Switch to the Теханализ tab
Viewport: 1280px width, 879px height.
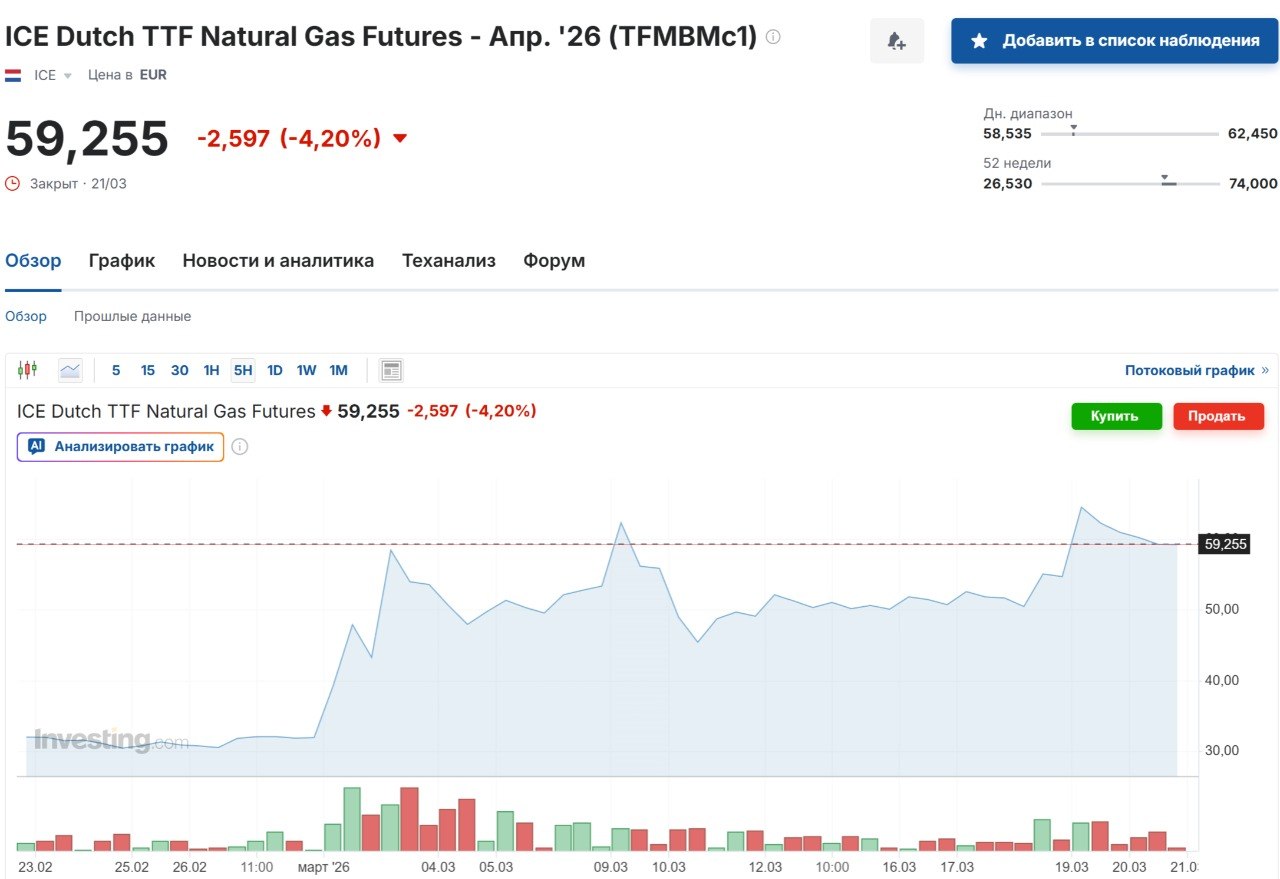click(x=448, y=261)
